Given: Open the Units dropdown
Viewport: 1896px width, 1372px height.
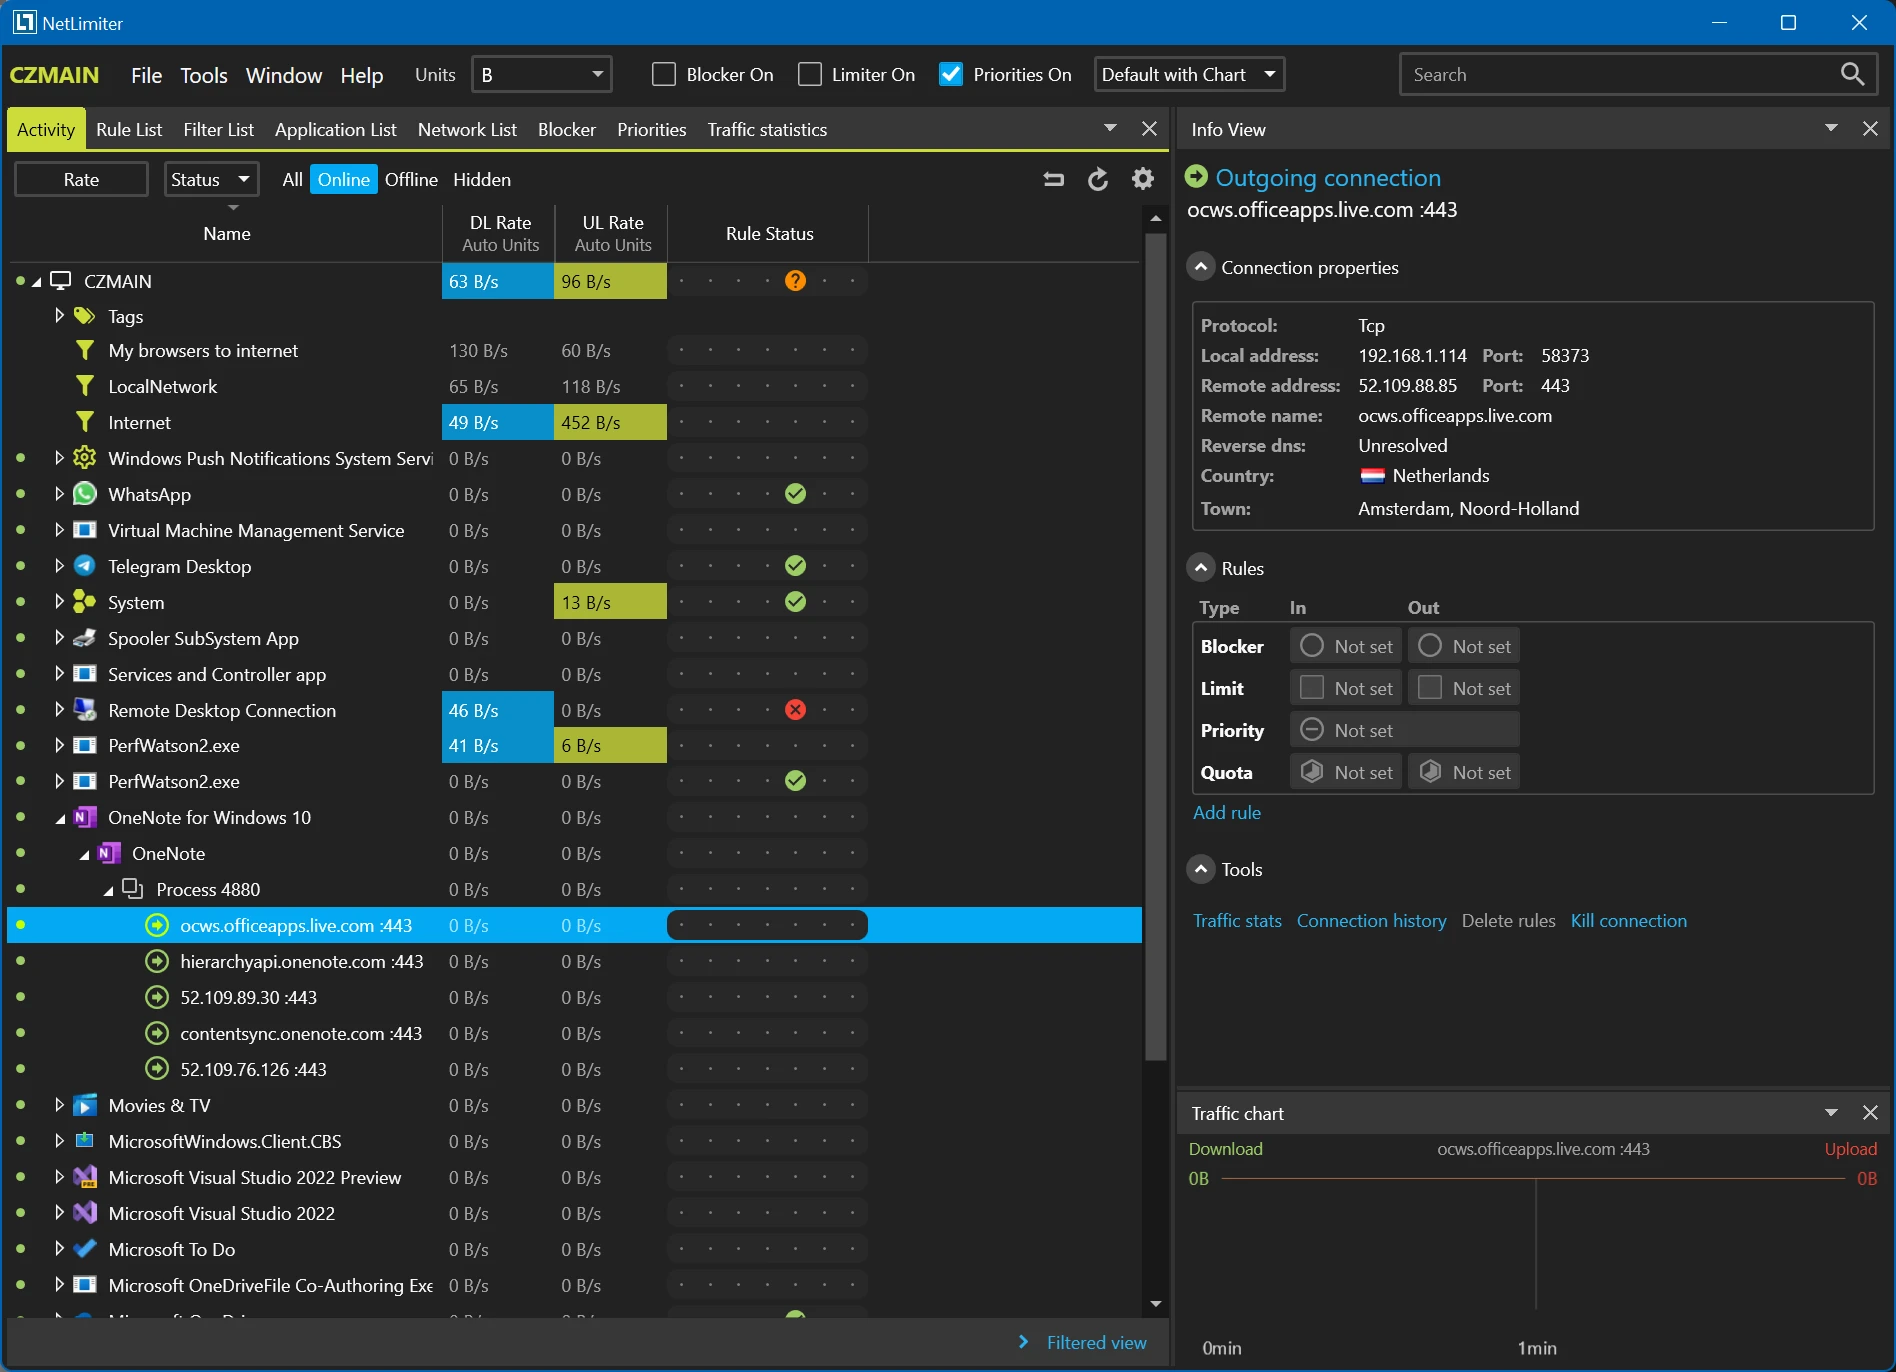Looking at the screenshot, I should pyautogui.click(x=541, y=74).
